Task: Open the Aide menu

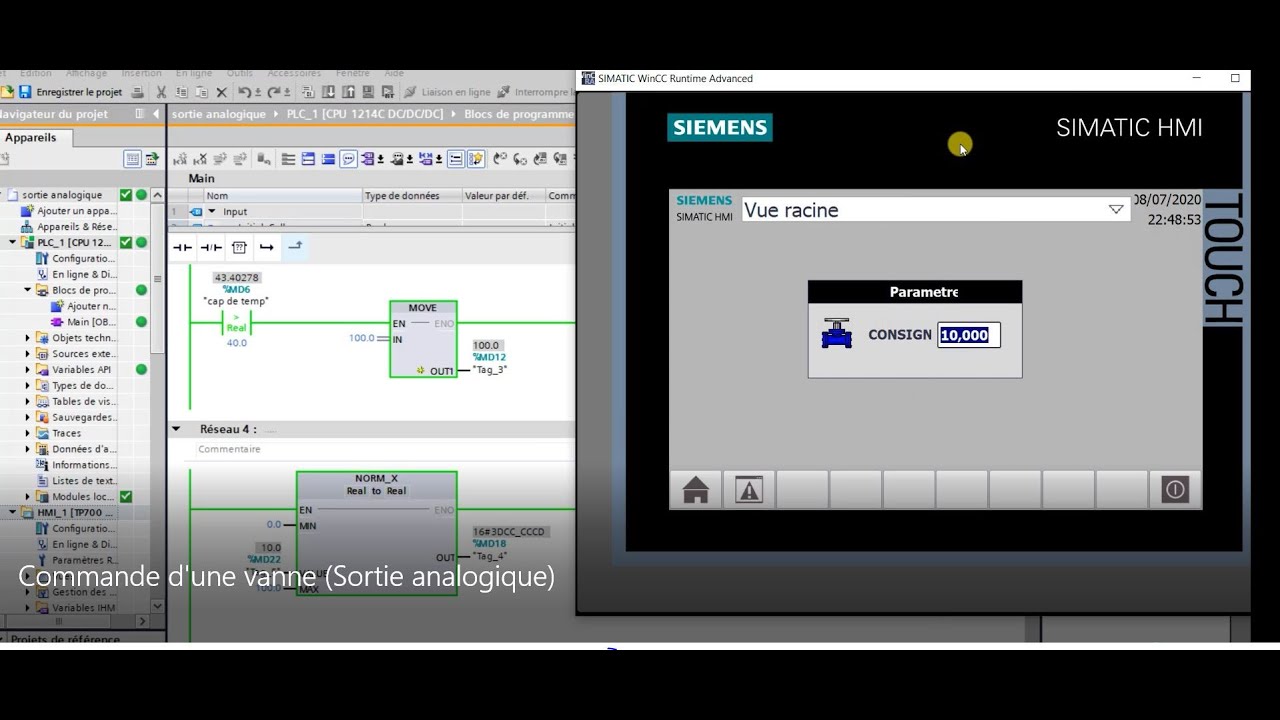Action: click(x=394, y=73)
